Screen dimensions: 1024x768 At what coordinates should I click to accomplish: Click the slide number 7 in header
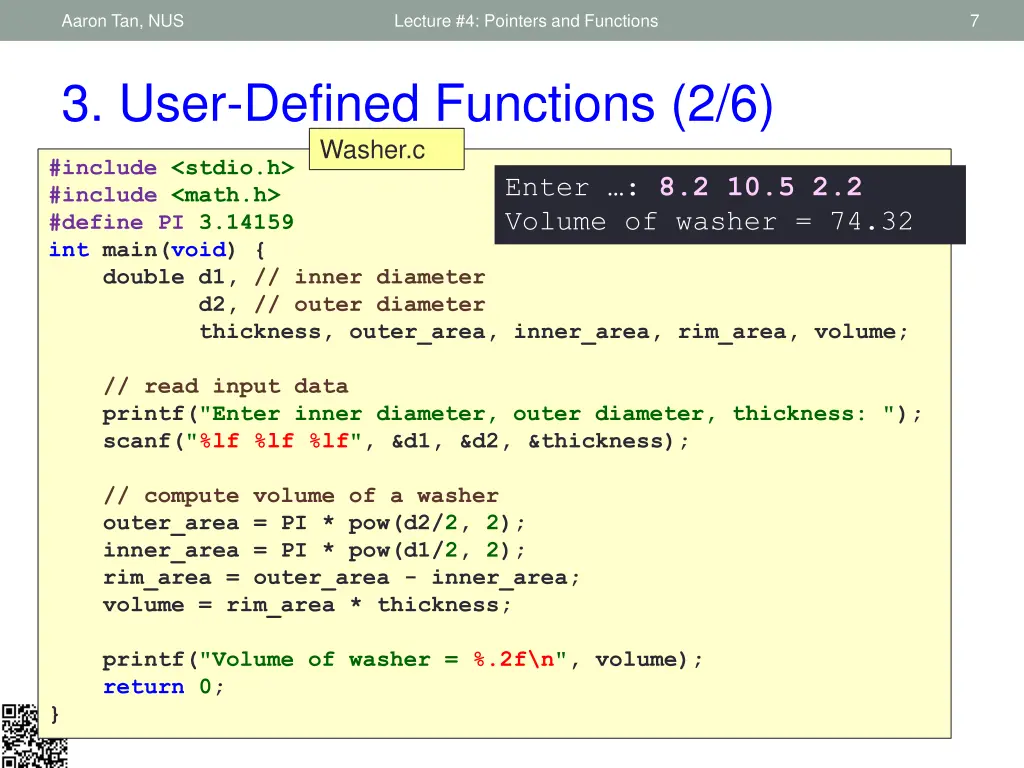click(x=974, y=20)
